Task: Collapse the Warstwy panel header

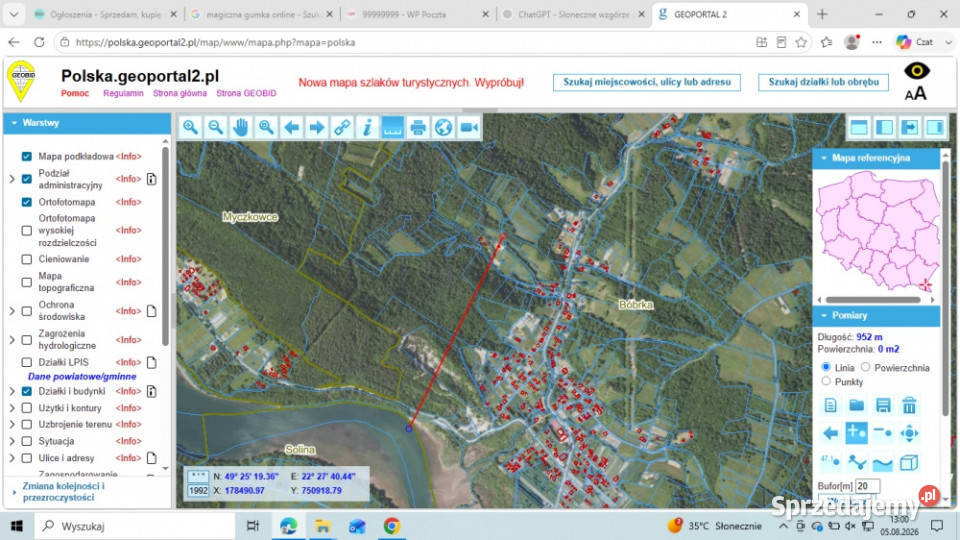Action: tap(87, 123)
